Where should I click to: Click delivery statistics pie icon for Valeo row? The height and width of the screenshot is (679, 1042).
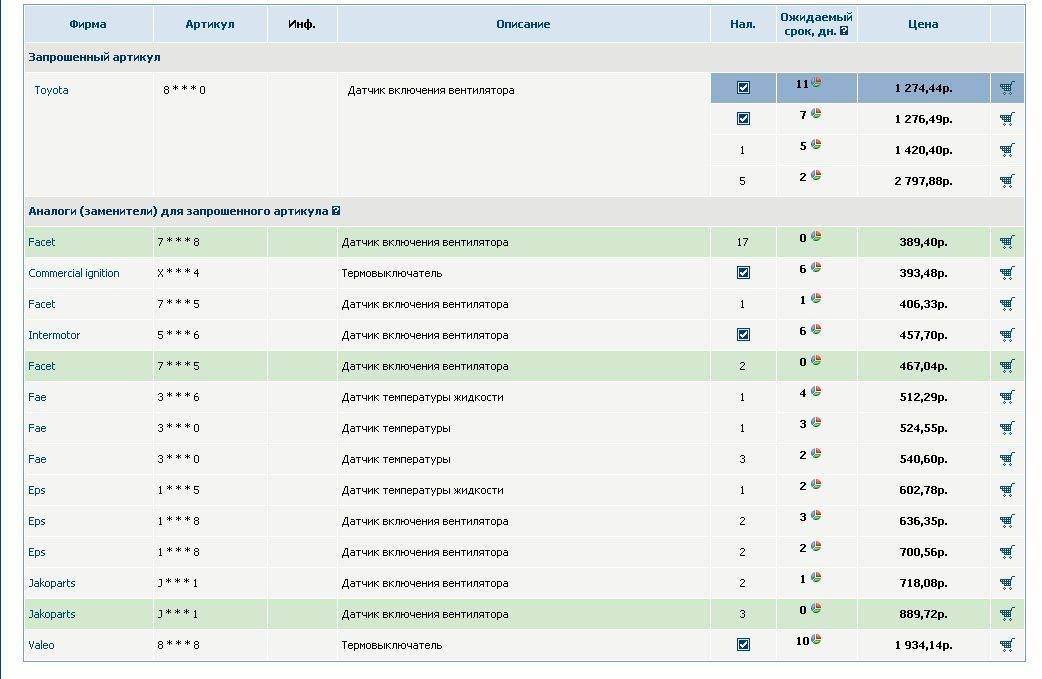[x=816, y=639]
